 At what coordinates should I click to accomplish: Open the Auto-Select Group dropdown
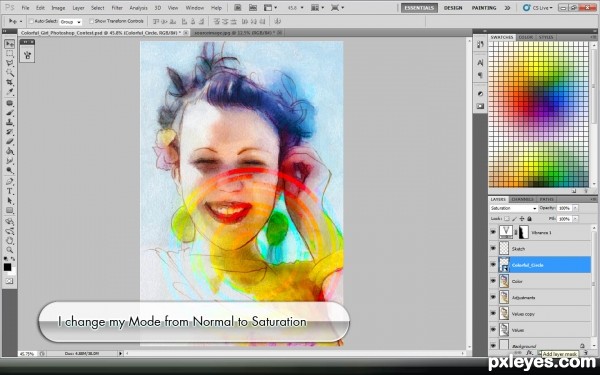pyautogui.click(x=71, y=22)
